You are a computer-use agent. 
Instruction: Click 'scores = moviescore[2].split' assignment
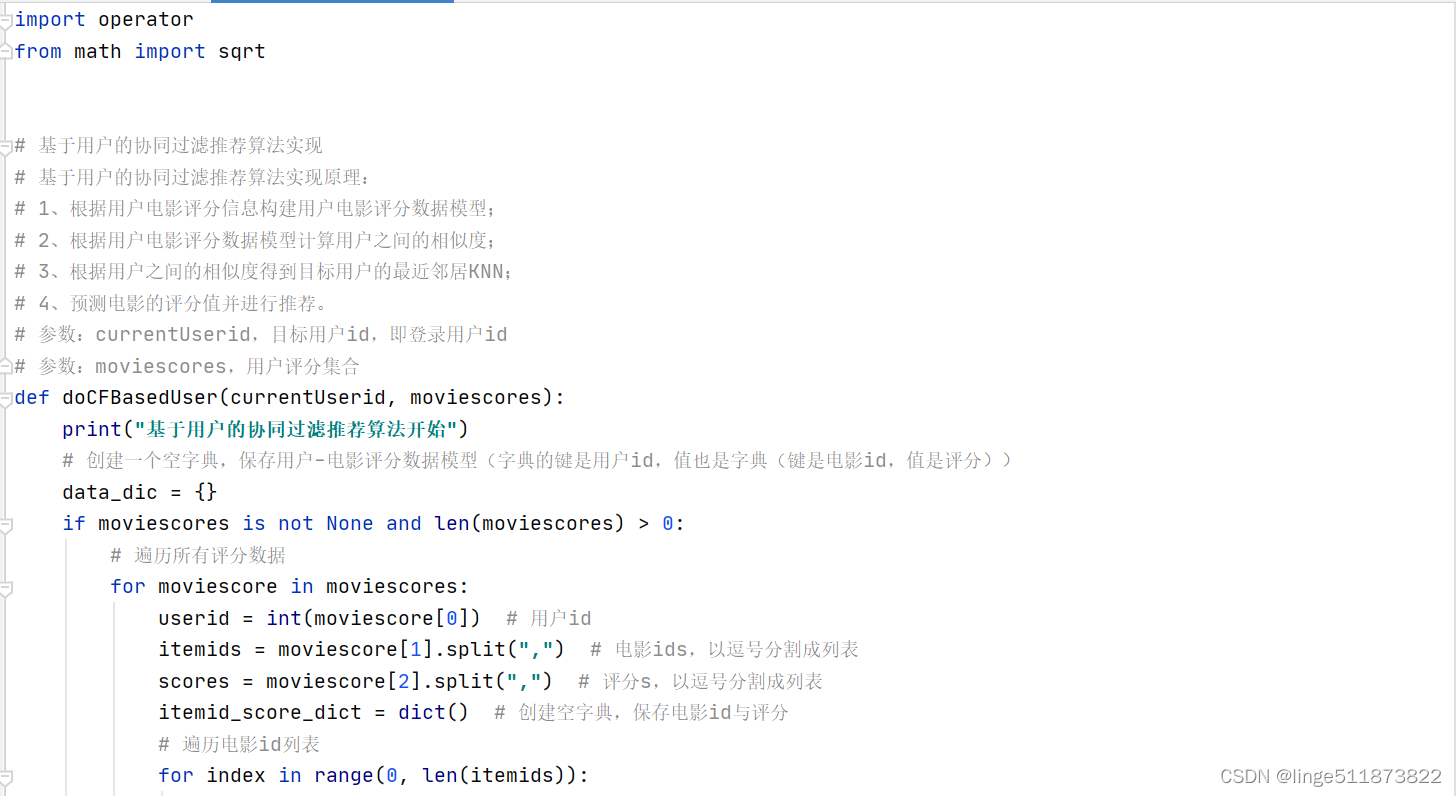click(x=356, y=681)
